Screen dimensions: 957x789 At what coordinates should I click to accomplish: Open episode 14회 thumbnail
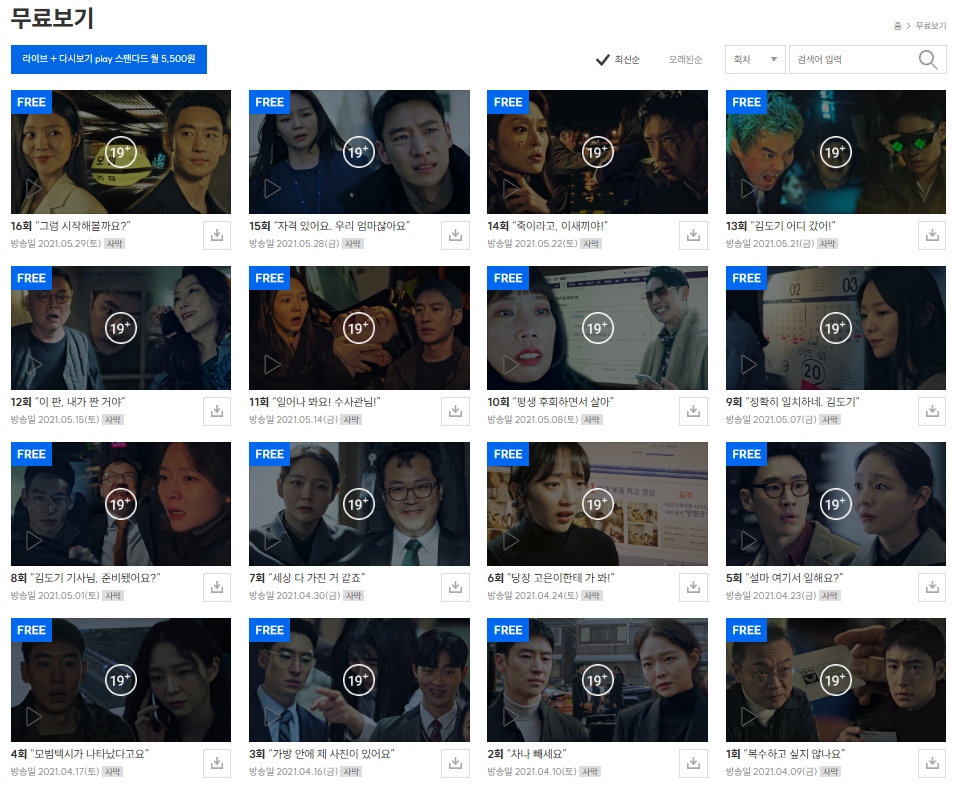(598, 152)
